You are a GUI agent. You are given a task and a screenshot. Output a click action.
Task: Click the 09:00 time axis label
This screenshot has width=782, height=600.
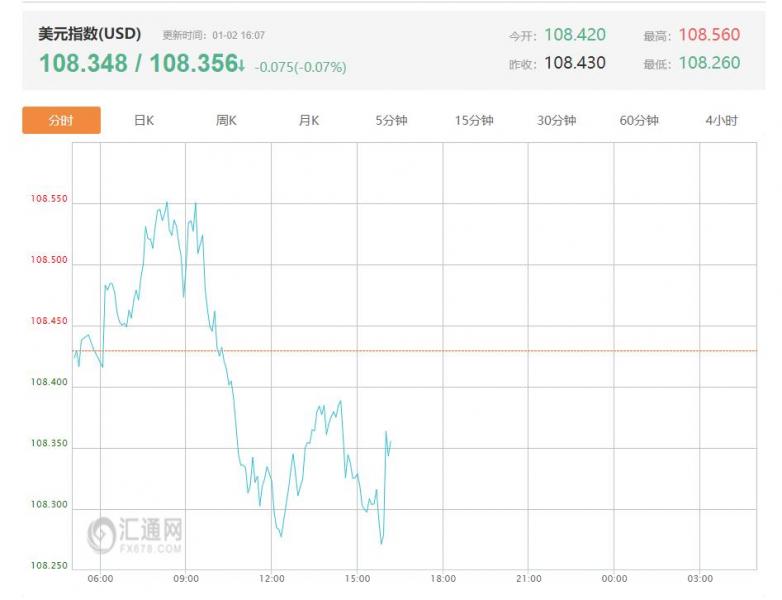[x=186, y=579]
